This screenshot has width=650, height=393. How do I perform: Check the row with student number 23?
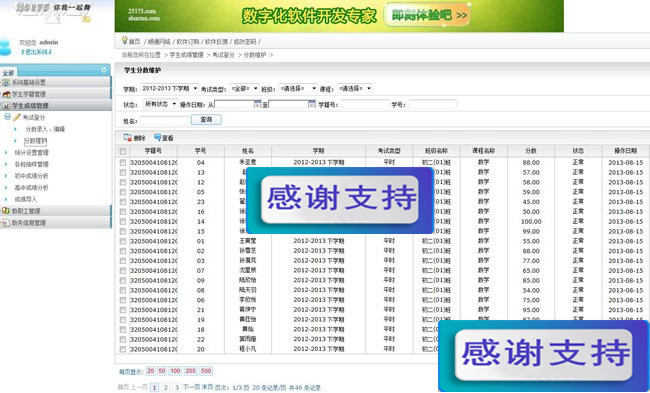pyautogui.click(x=123, y=202)
